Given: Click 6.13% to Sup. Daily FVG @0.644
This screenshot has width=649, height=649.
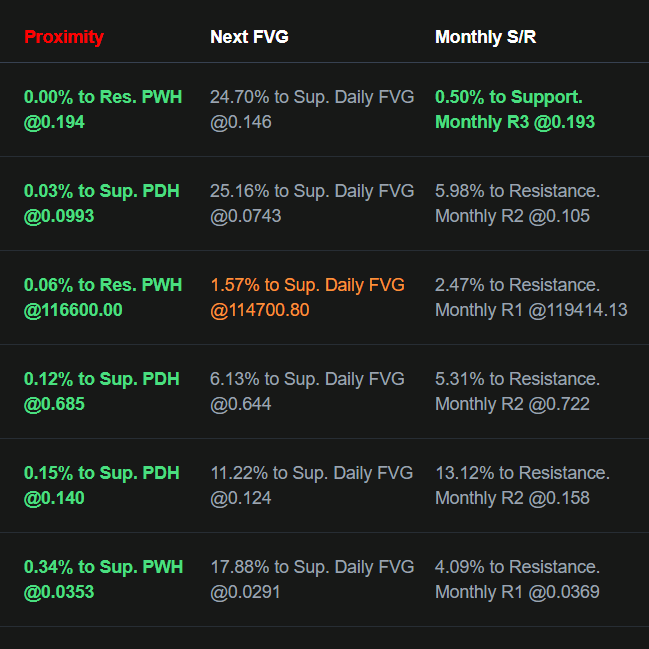Looking at the screenshot, I should click(x=307, y=392).
